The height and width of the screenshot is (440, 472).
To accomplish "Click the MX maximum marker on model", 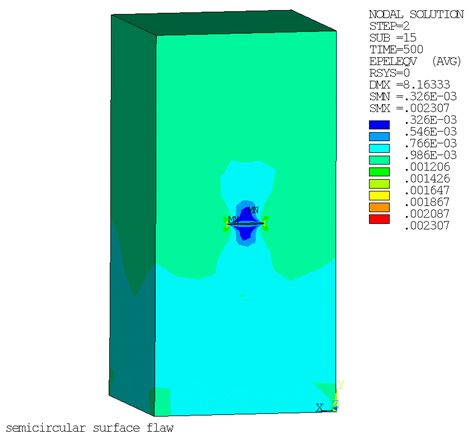I will [x=234, y=220].
